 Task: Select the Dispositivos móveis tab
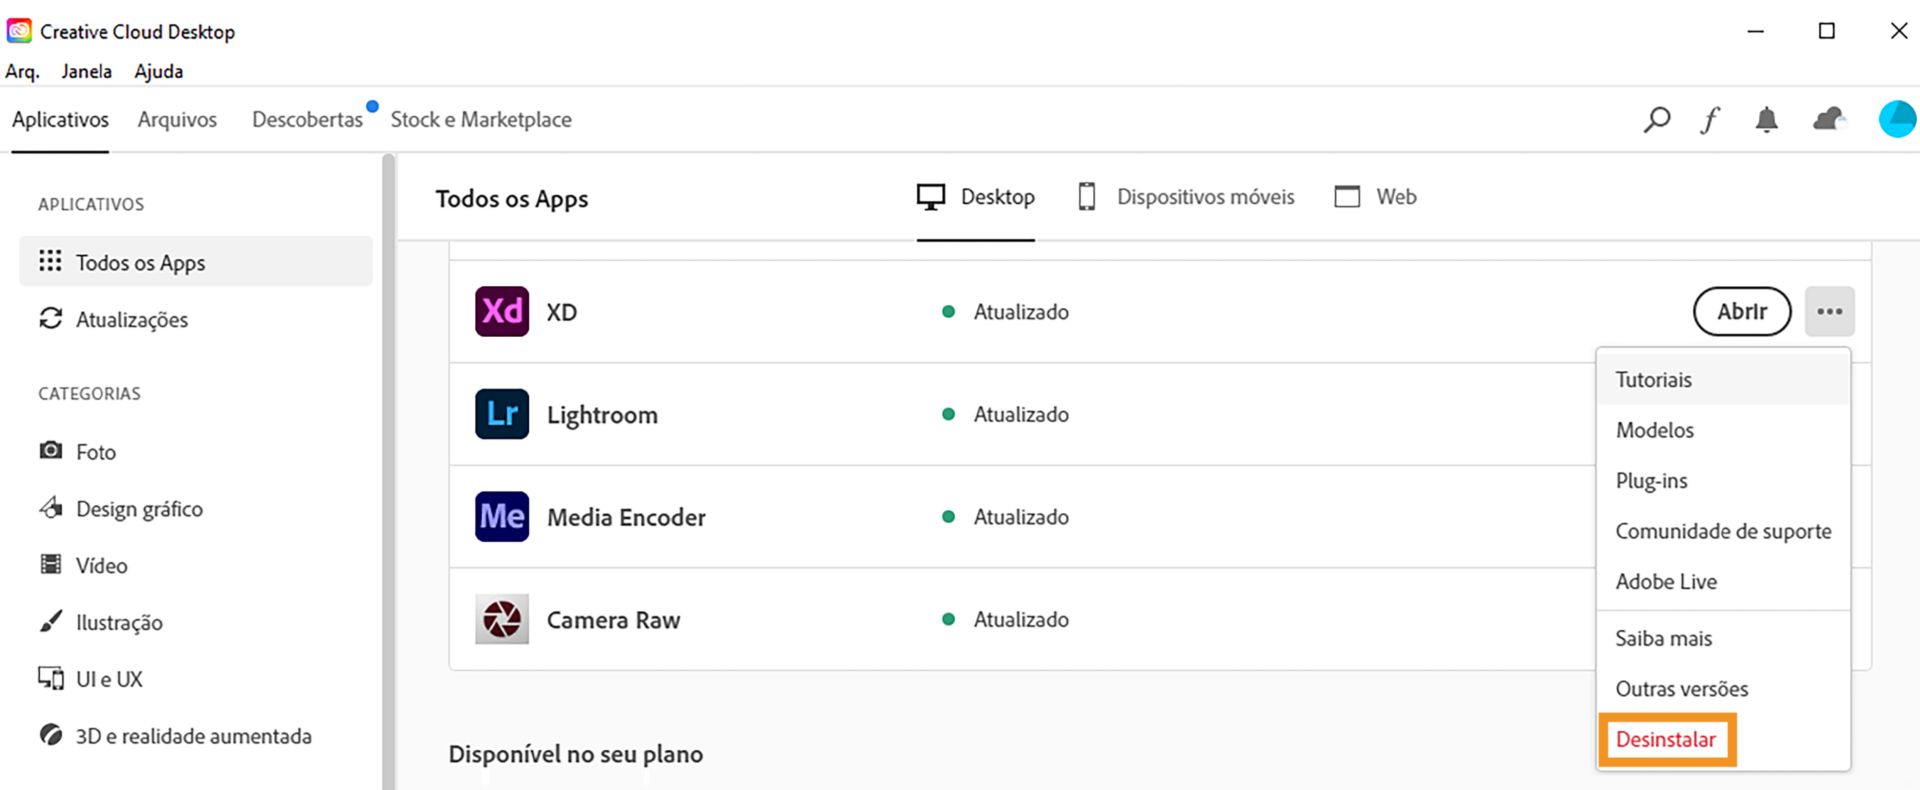click(1186, 197)
